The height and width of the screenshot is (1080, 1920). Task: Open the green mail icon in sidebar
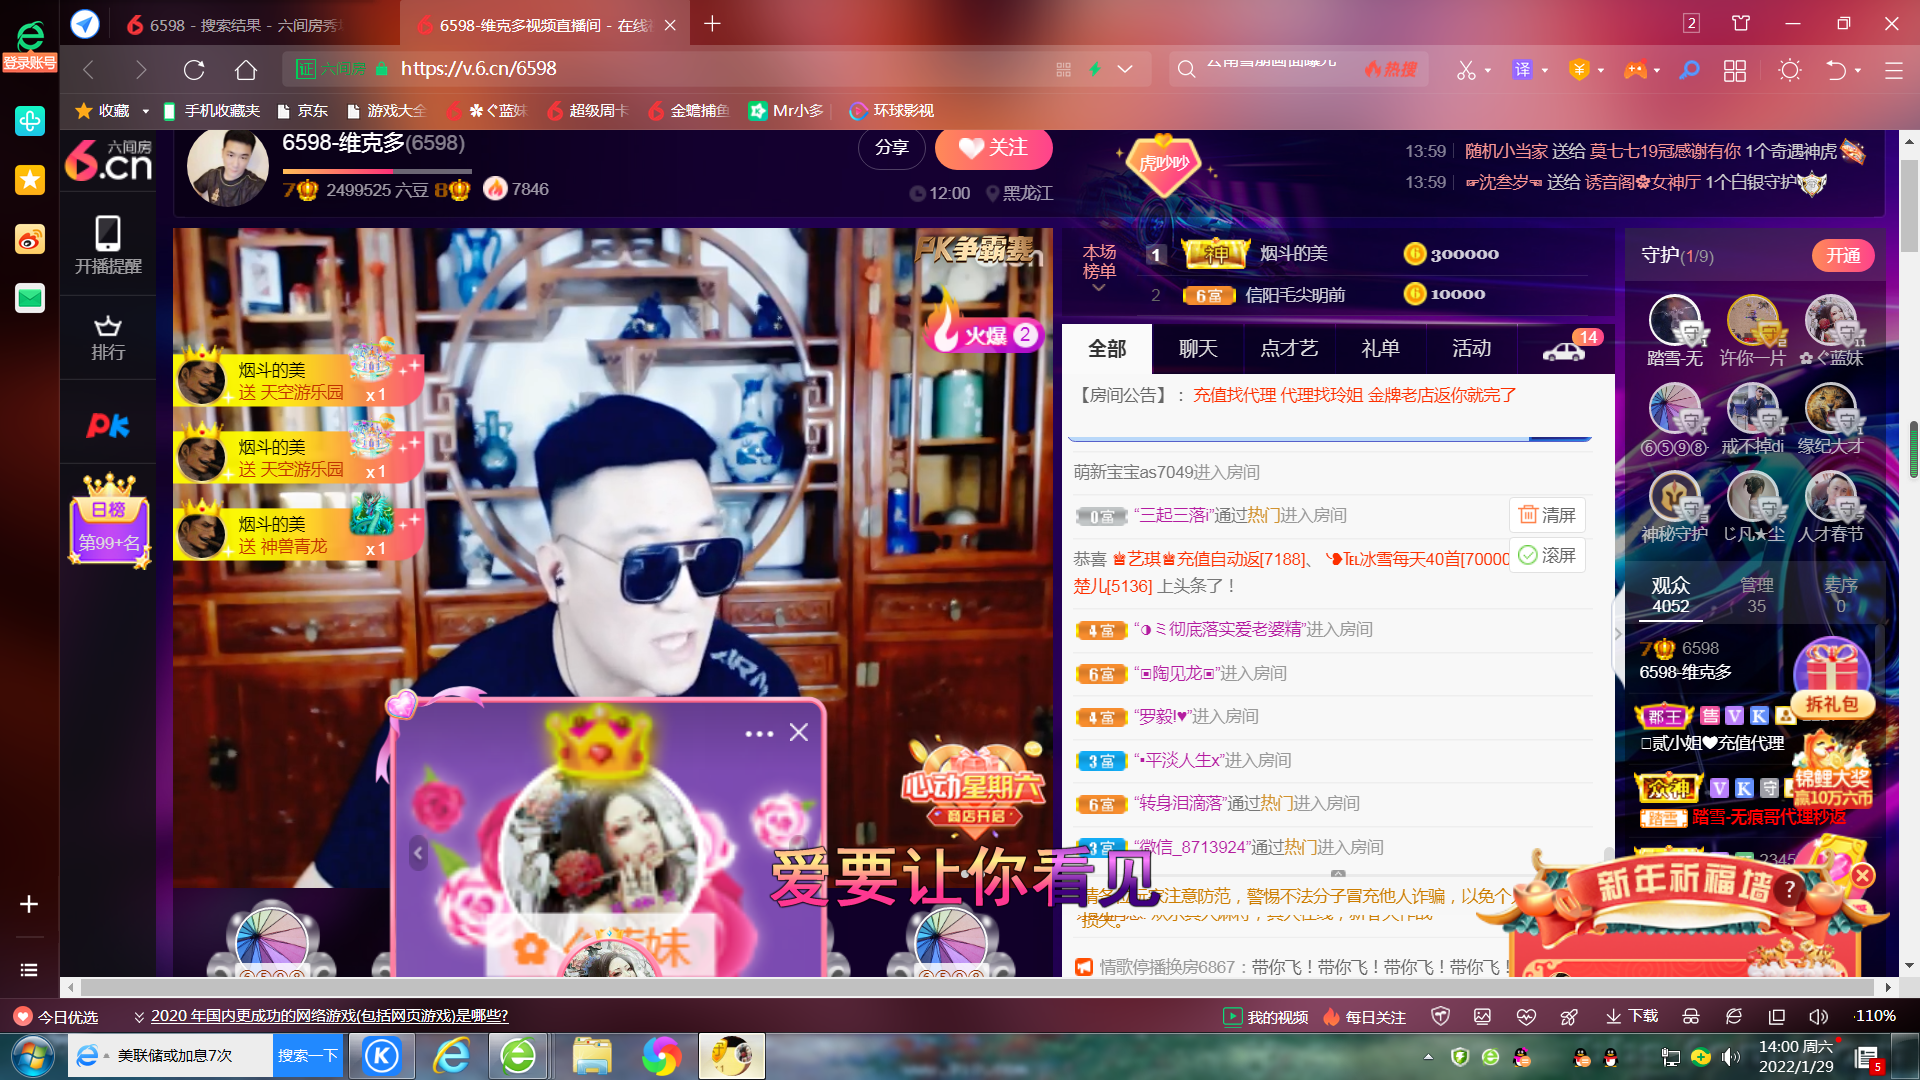(30, 297)
